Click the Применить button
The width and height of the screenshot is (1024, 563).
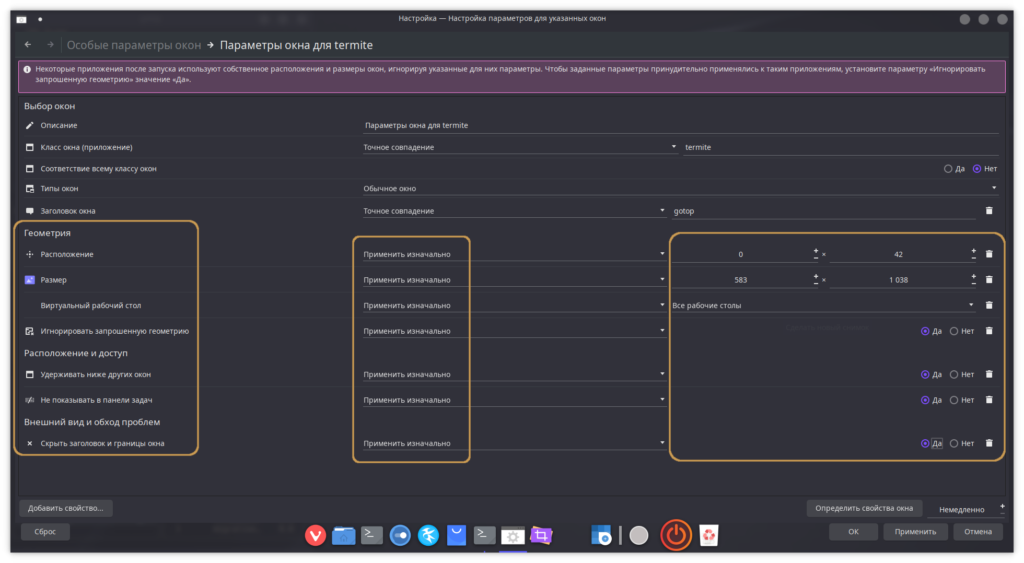(915, 531)
